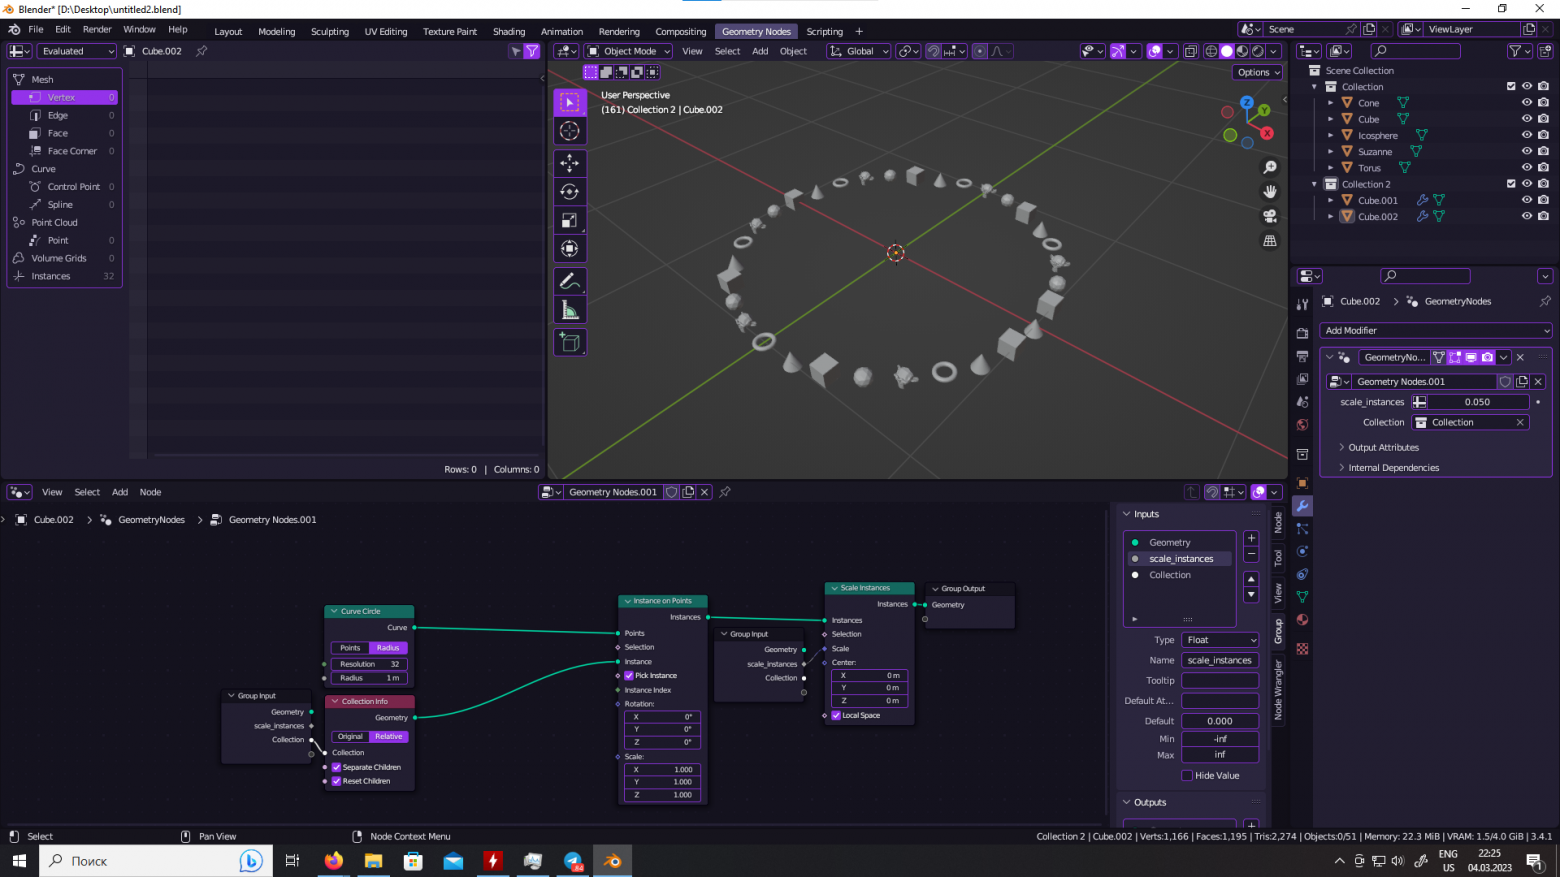Hide the Suzanne object with eye icon
1560x877 pixels.
pos(1526,152)
